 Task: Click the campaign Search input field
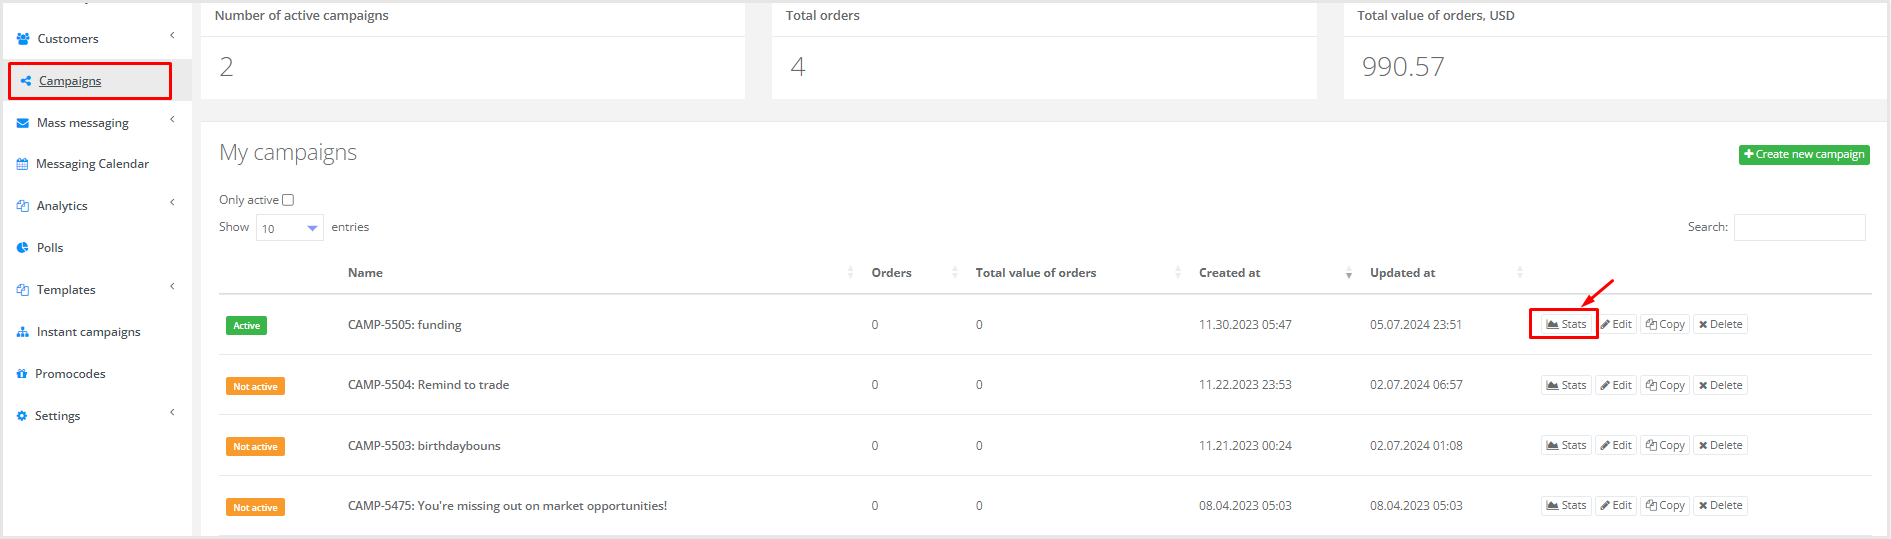click(1798, 228)
